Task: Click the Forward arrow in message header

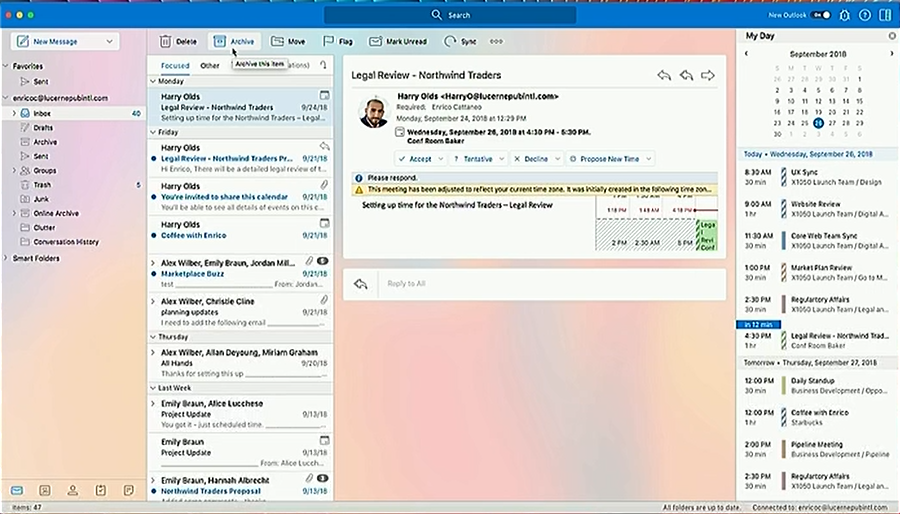Action: (708, 76)
